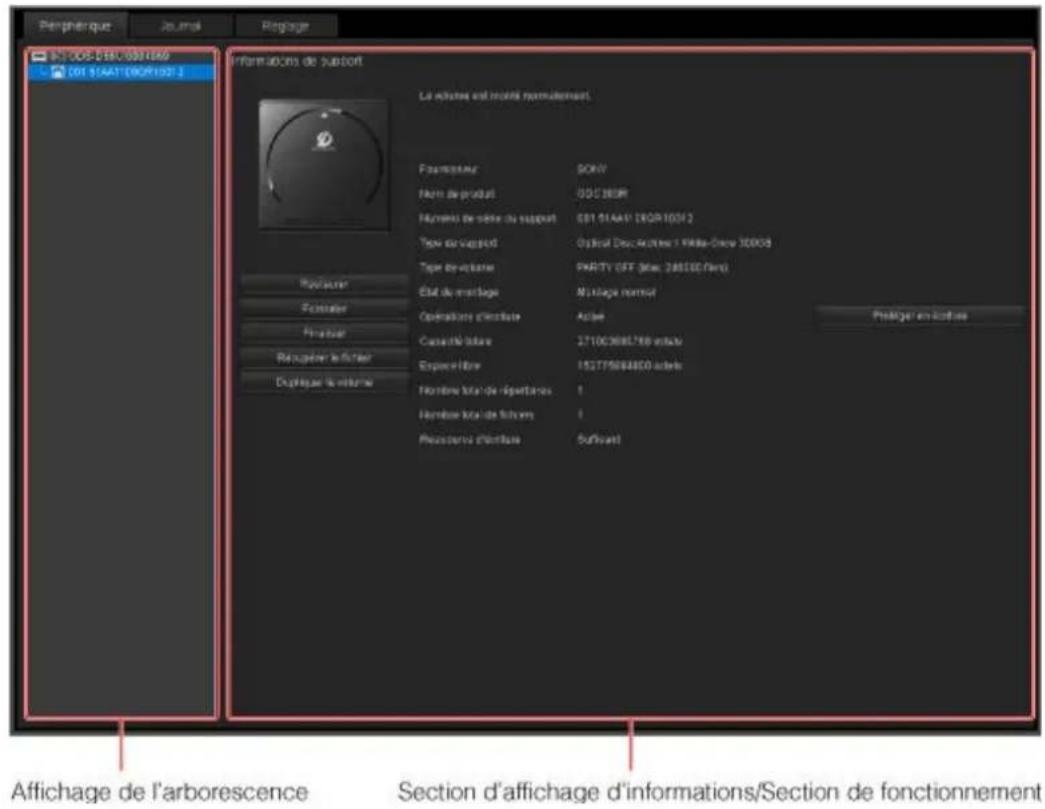The width and height of the screenshot is (1045, 809).
Task: Select the ODS drive unit tree entry
Action: click(x=110, y=57)
